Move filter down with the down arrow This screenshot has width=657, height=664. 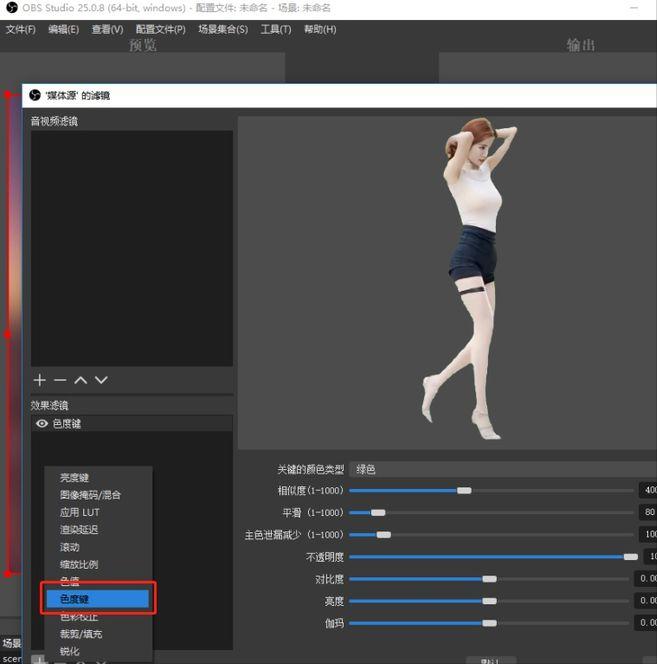click(101, 380)
